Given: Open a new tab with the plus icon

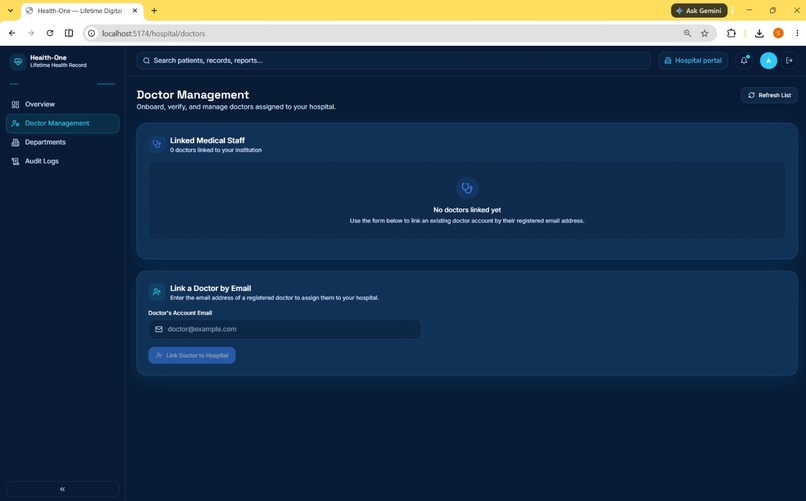Looking at the screenshot, I should point(154,10).
